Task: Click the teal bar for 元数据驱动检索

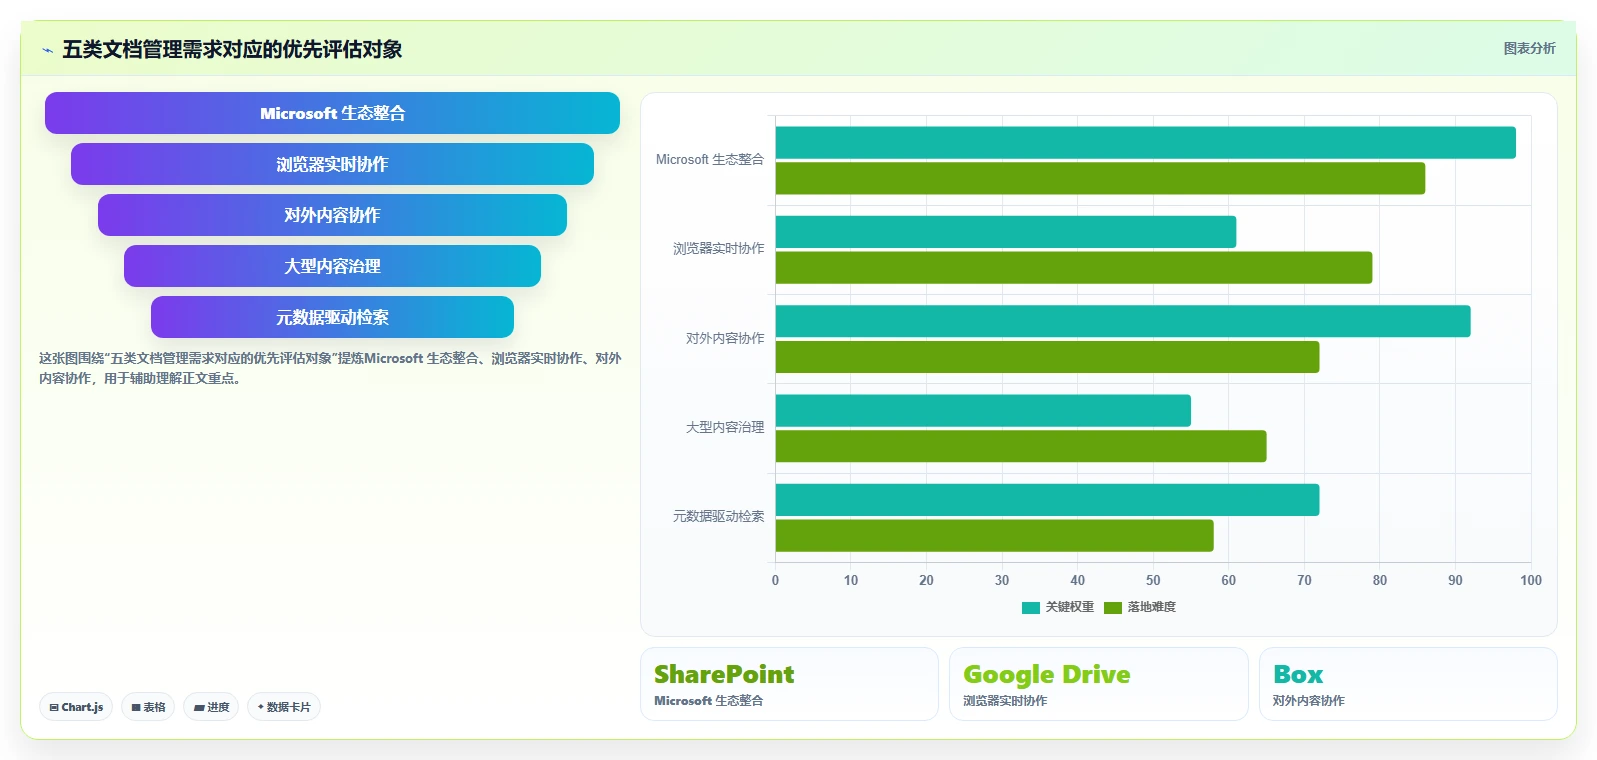Action: tap(1047, 500)
